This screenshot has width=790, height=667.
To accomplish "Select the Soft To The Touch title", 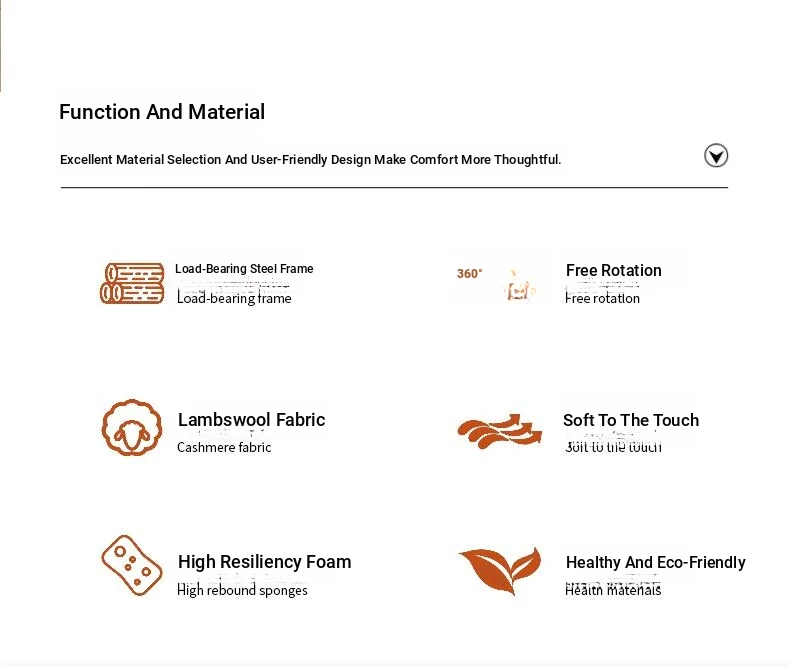I will [630, 420].
